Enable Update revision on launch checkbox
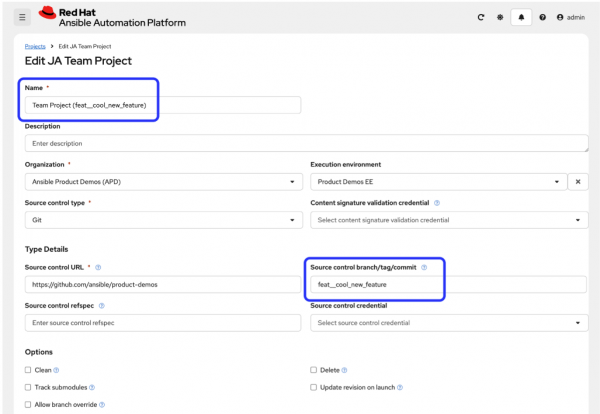Screen dimensions: 600x414 313,387
